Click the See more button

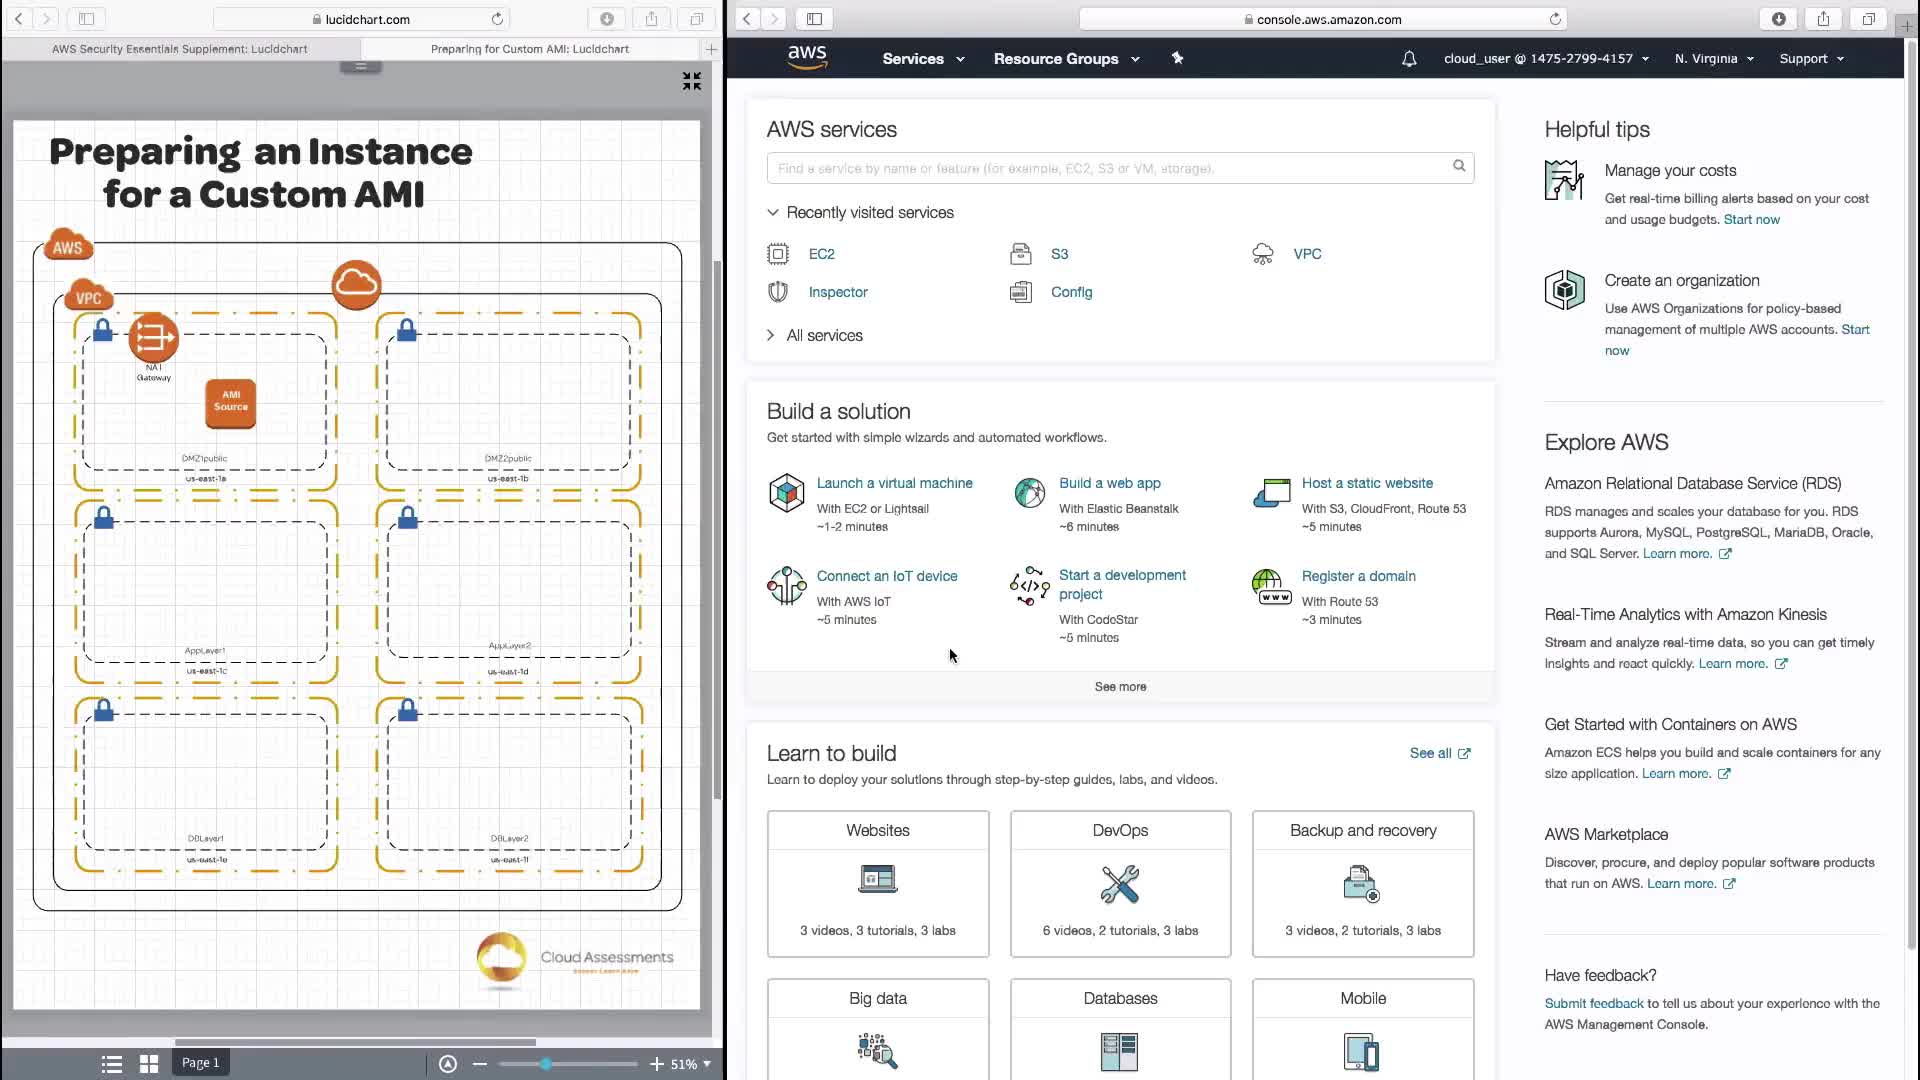click(x=1120, y=687)
